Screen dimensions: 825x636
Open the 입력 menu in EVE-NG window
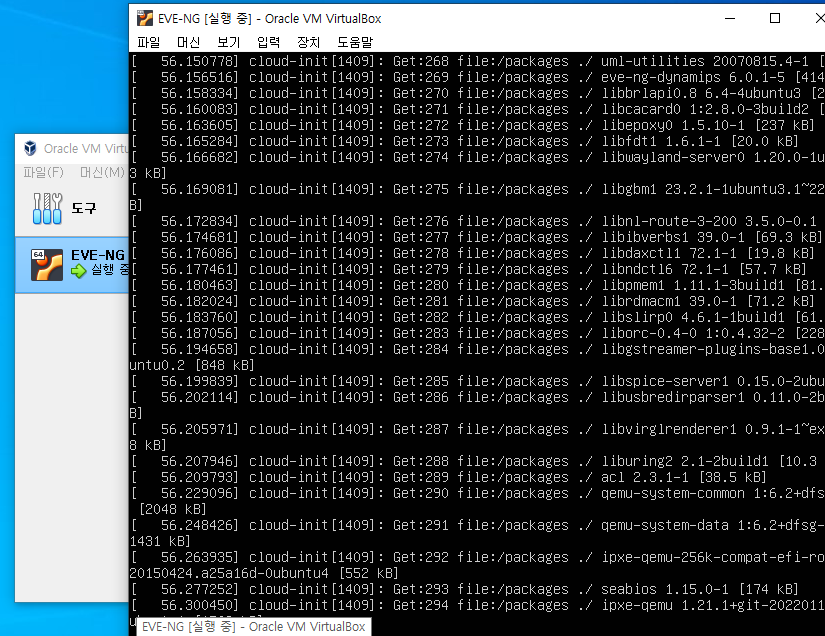[x=268, y=42]
